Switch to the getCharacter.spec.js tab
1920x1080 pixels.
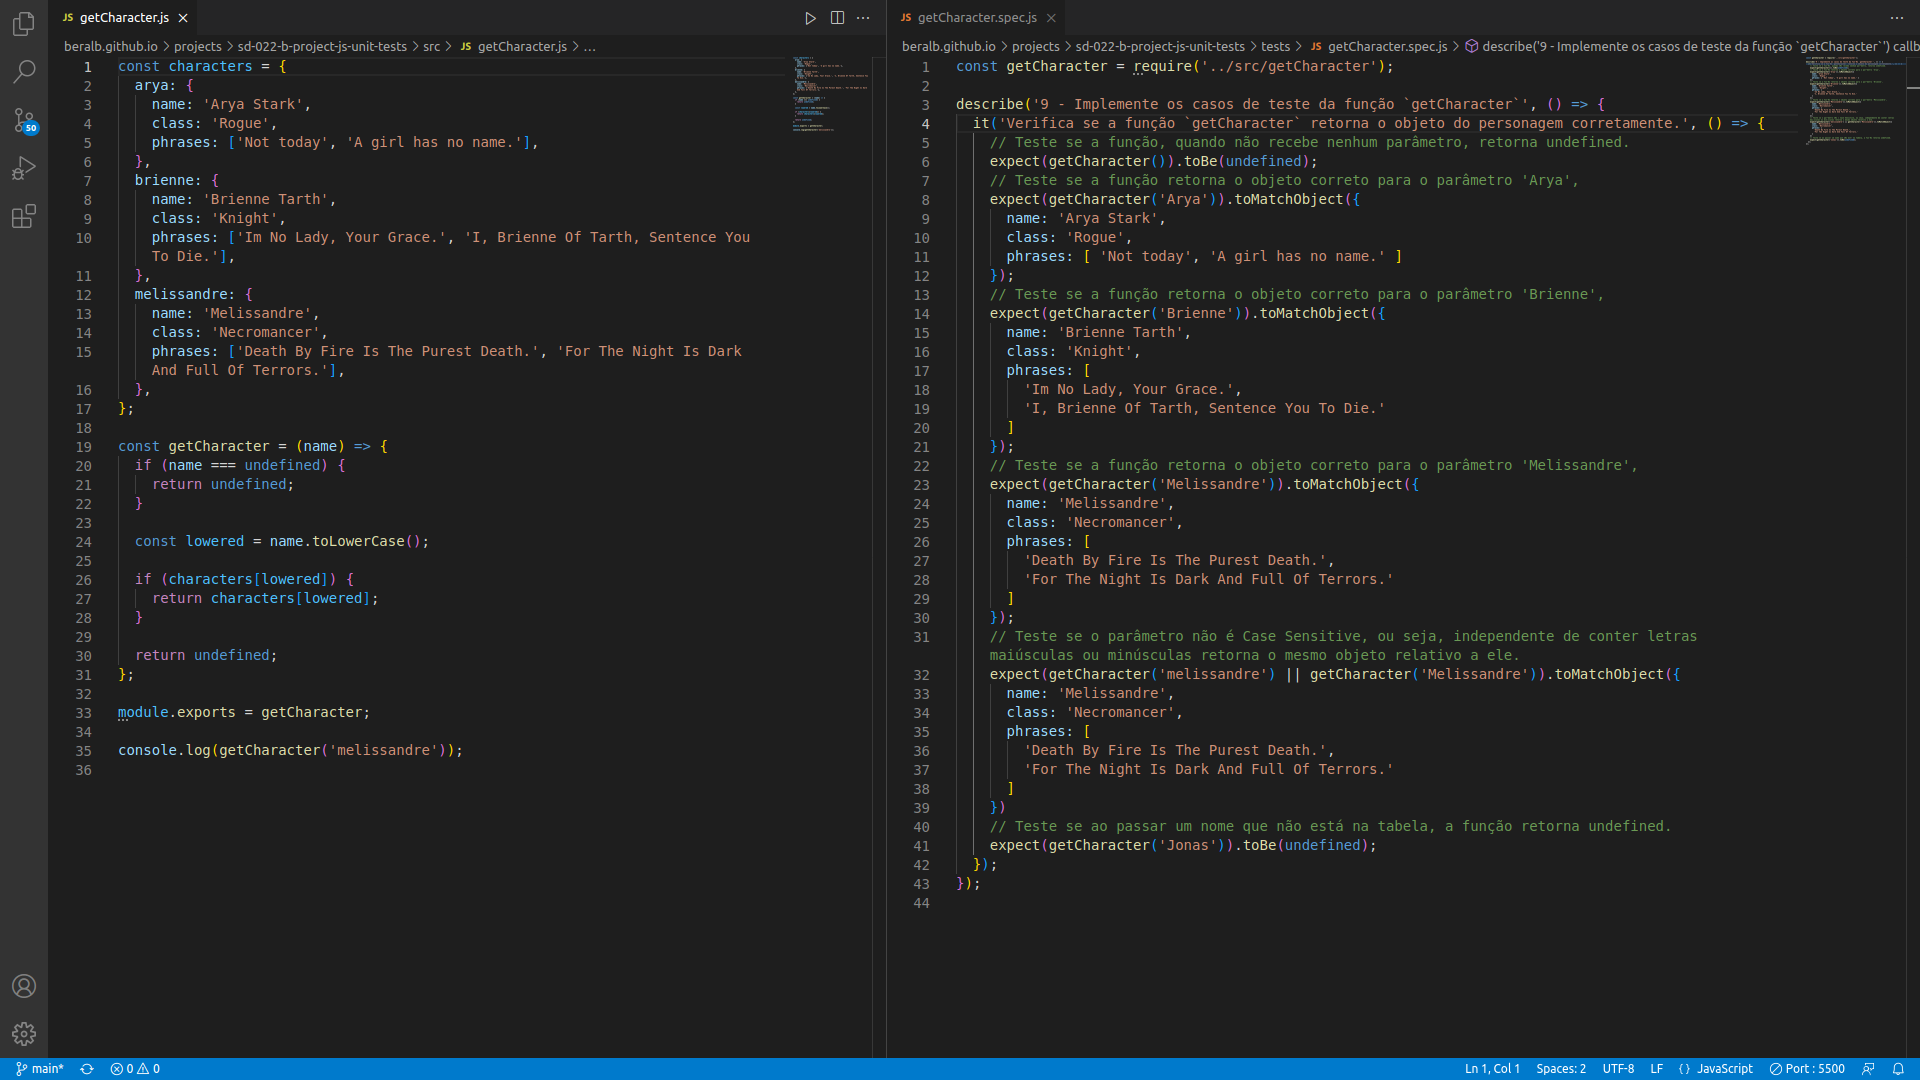[x=976, y=18]
